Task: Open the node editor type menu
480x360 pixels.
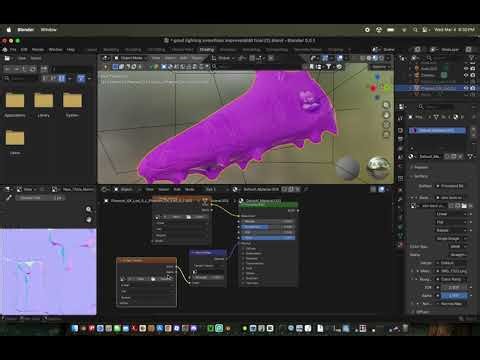Action: coord(105,189)
